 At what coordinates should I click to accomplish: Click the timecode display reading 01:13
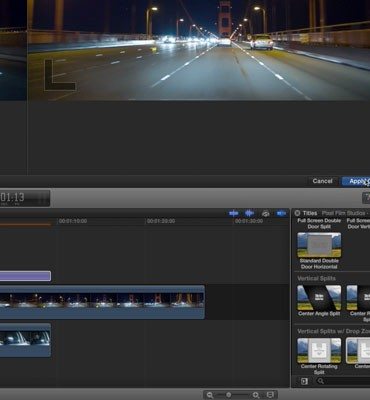click(x=25, y=199)
